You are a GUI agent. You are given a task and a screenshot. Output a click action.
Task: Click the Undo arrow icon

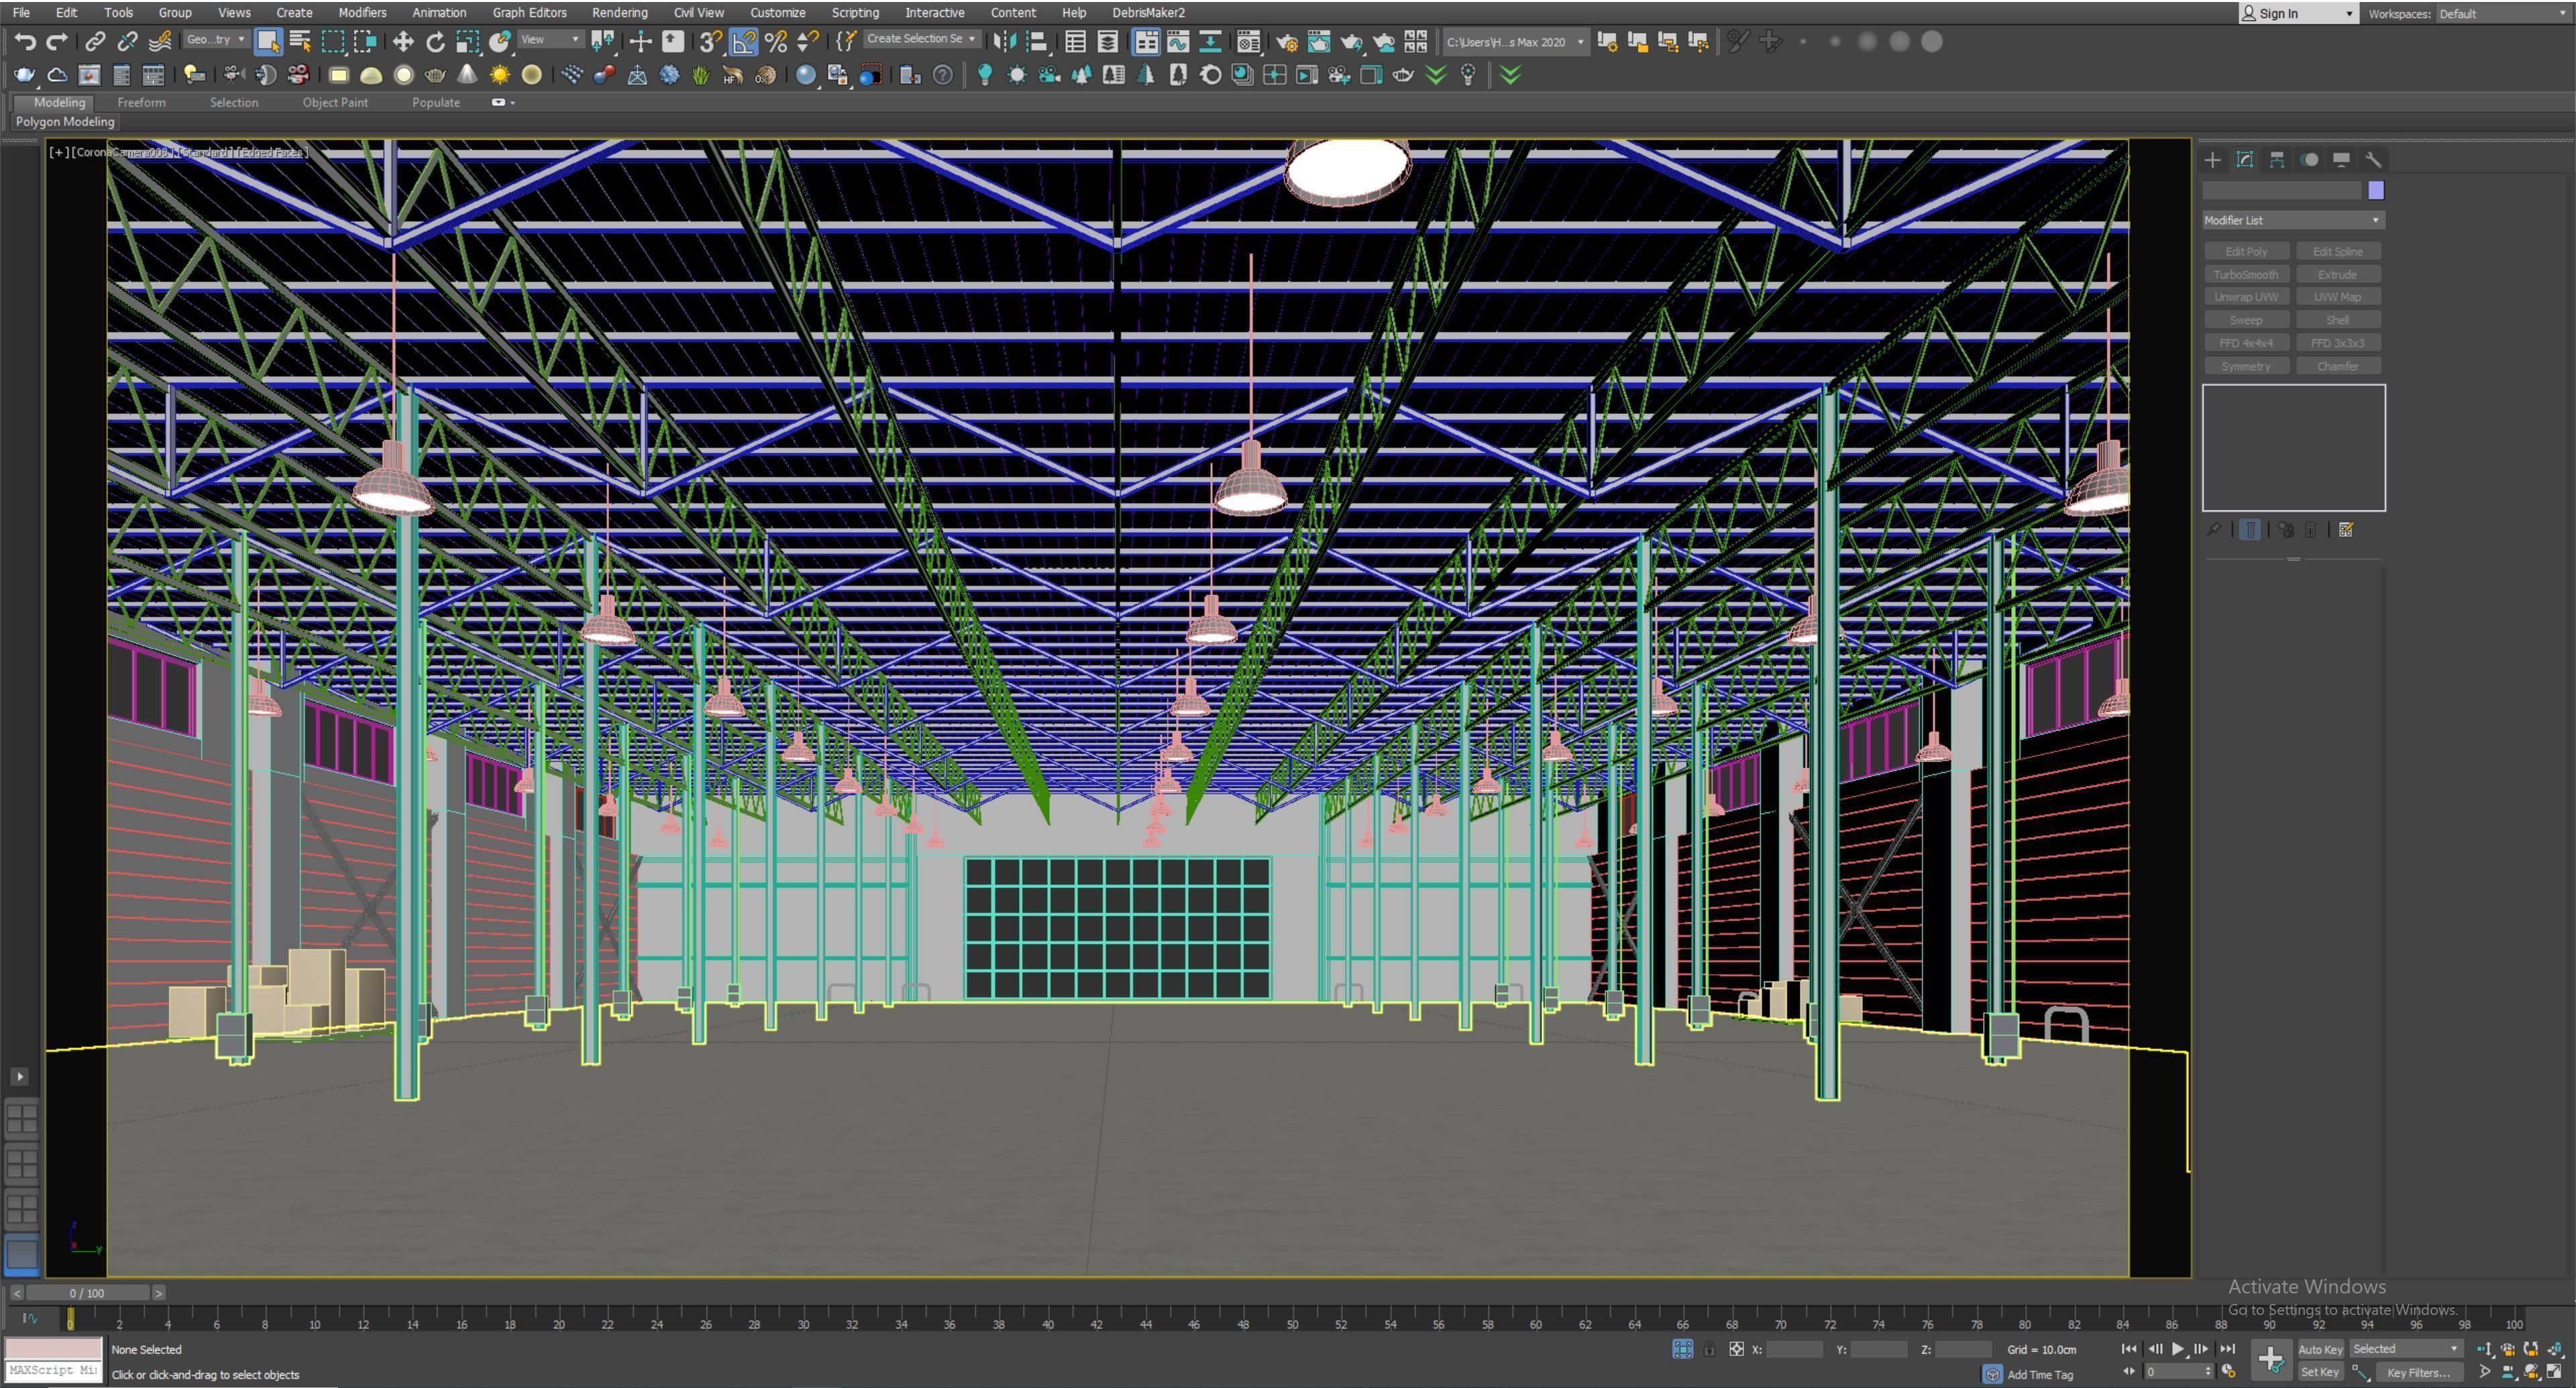pyautogui.click(x=25, y=42)
